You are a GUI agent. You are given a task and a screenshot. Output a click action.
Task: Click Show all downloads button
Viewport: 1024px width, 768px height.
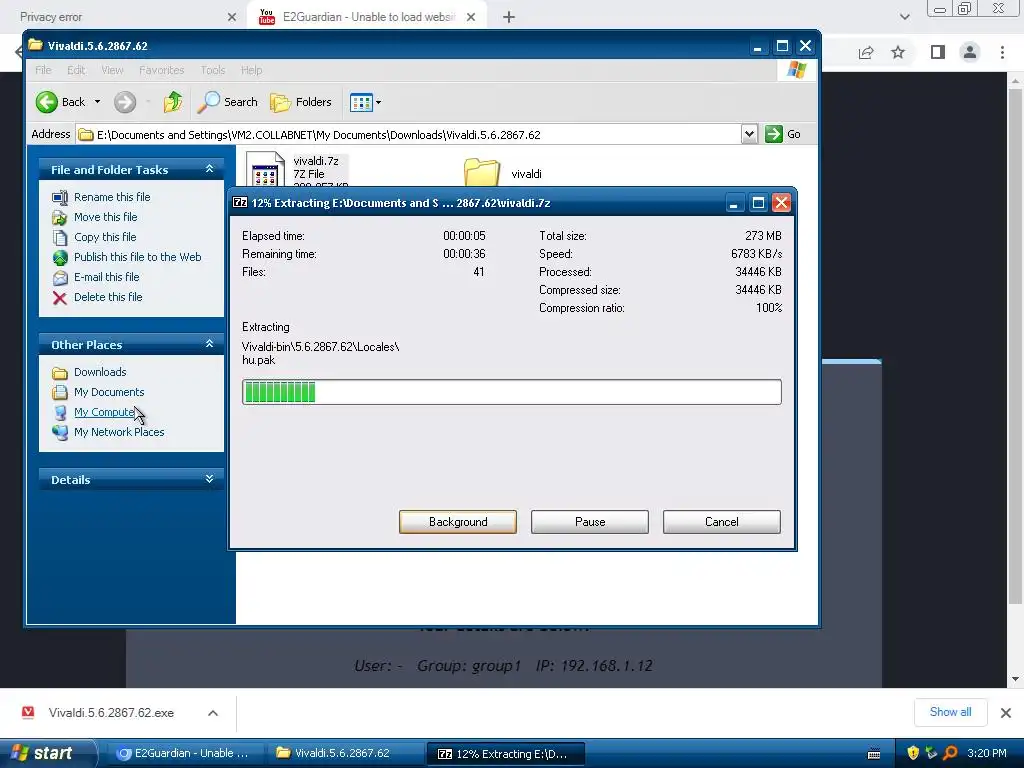(950, 712)
